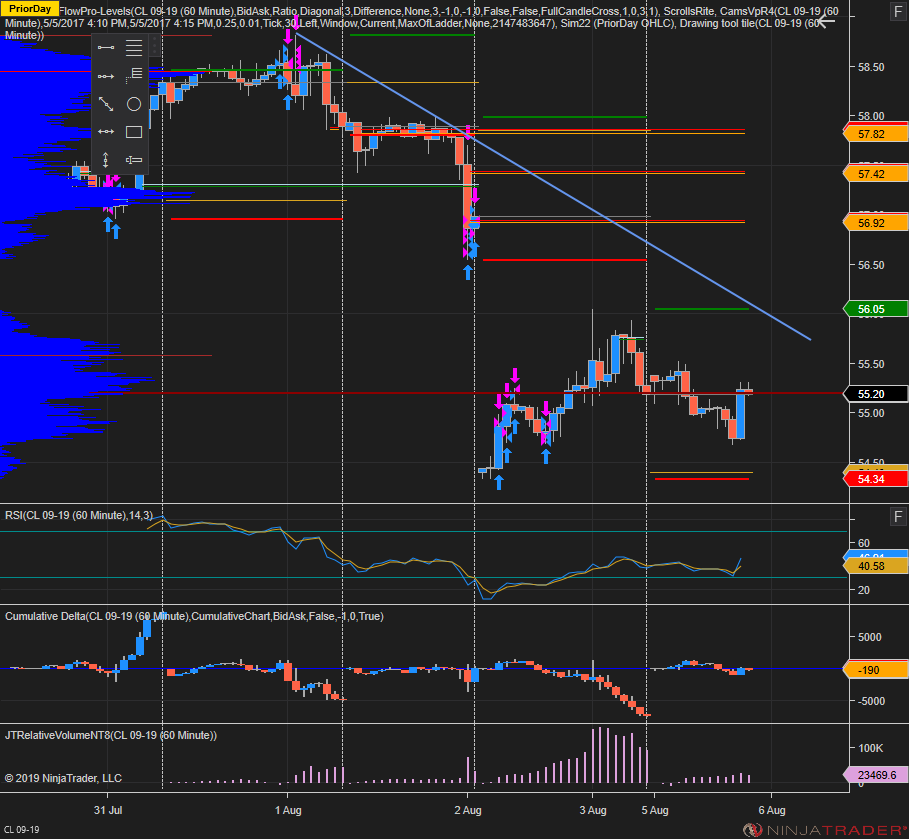Click the black 55.20 current price marker
Image resolution: width=909 pixels, height=839 pixels.
click(x=875, y=394)
